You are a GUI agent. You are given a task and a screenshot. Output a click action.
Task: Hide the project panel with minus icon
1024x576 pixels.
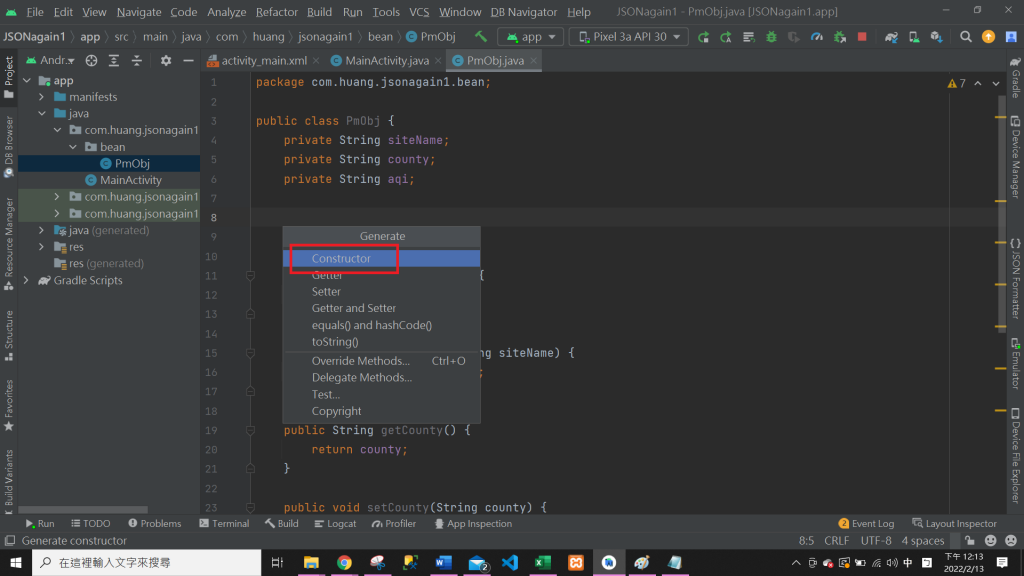(188, 61)
